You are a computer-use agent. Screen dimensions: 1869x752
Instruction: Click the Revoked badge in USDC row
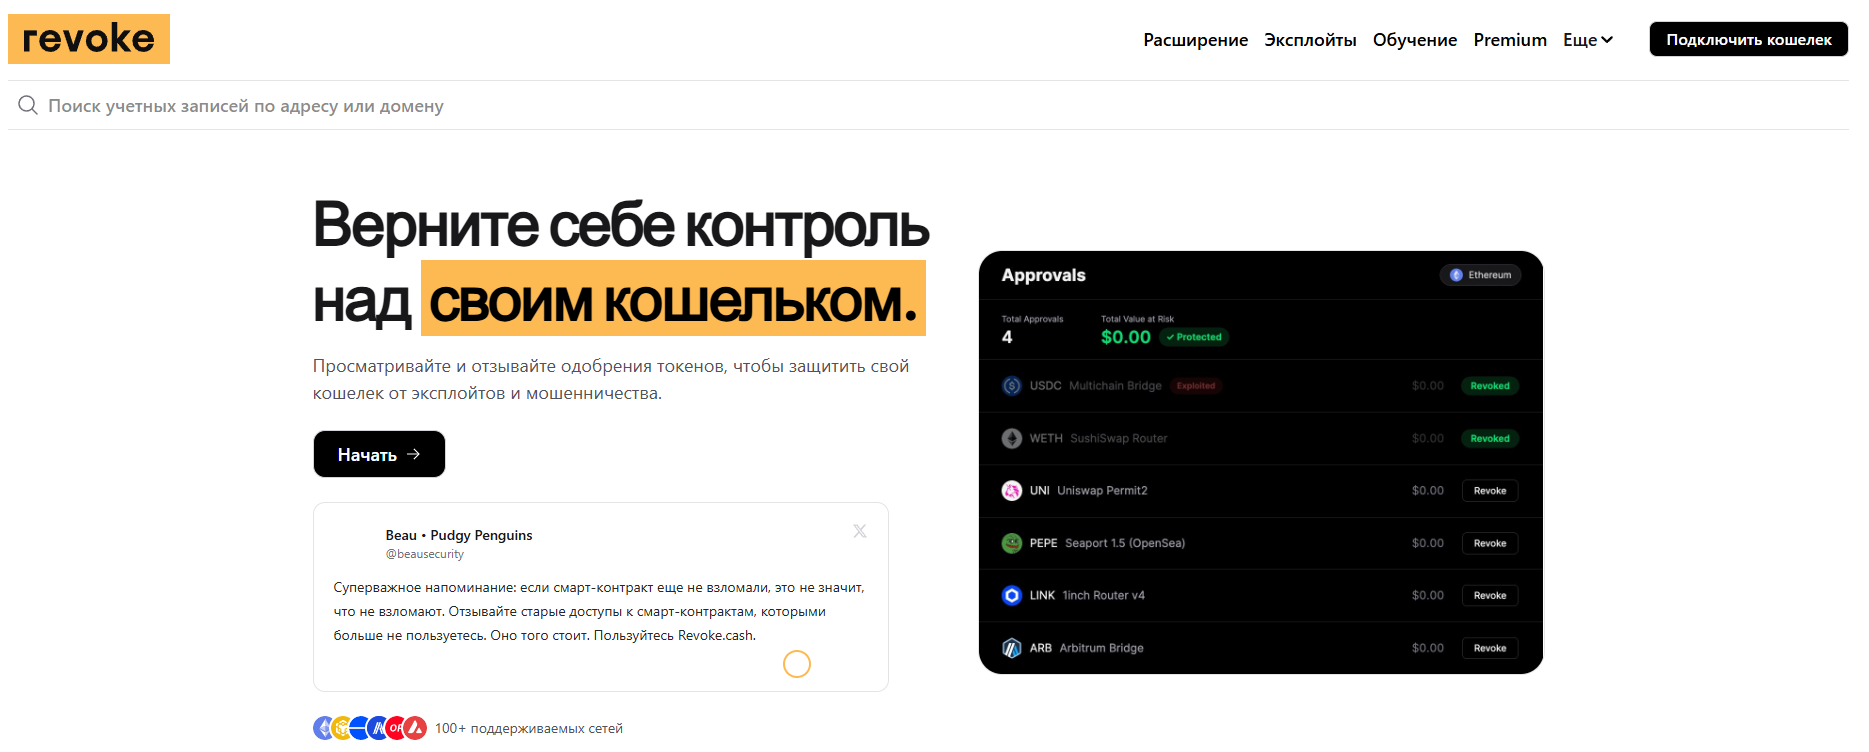pyautogui.click(x=1490, y=386)
